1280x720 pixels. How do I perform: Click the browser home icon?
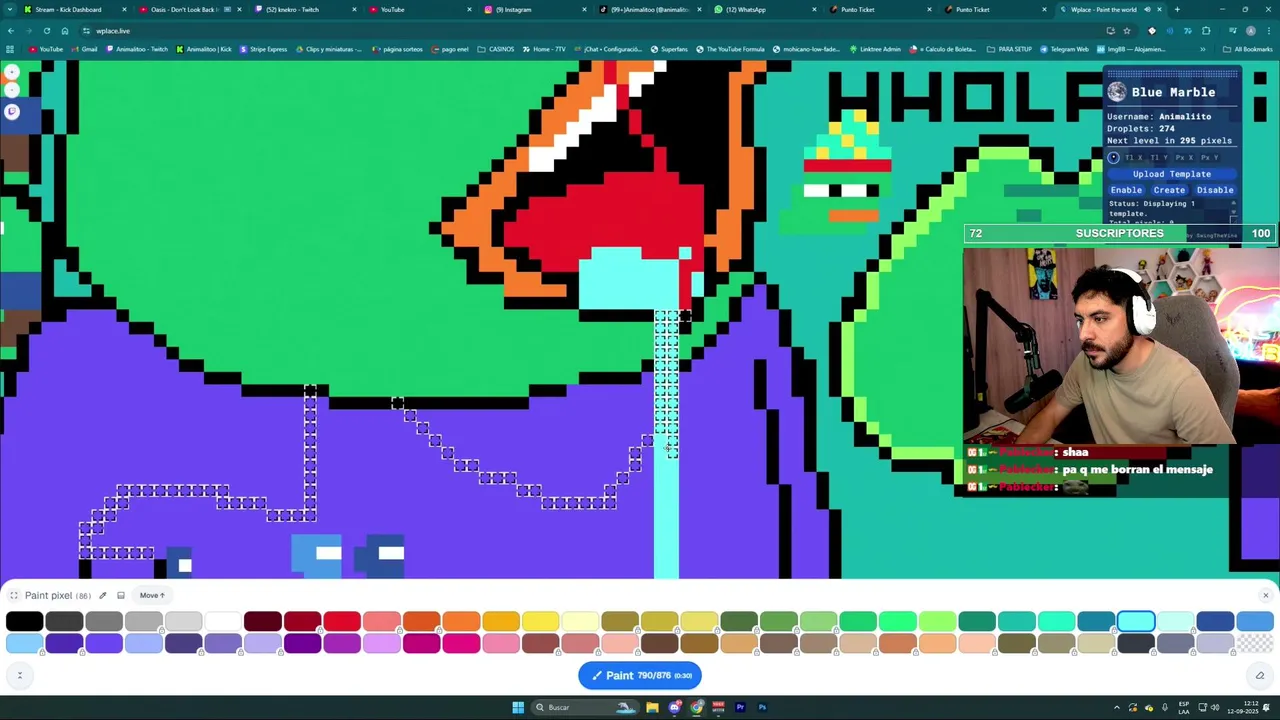point(64,31)
